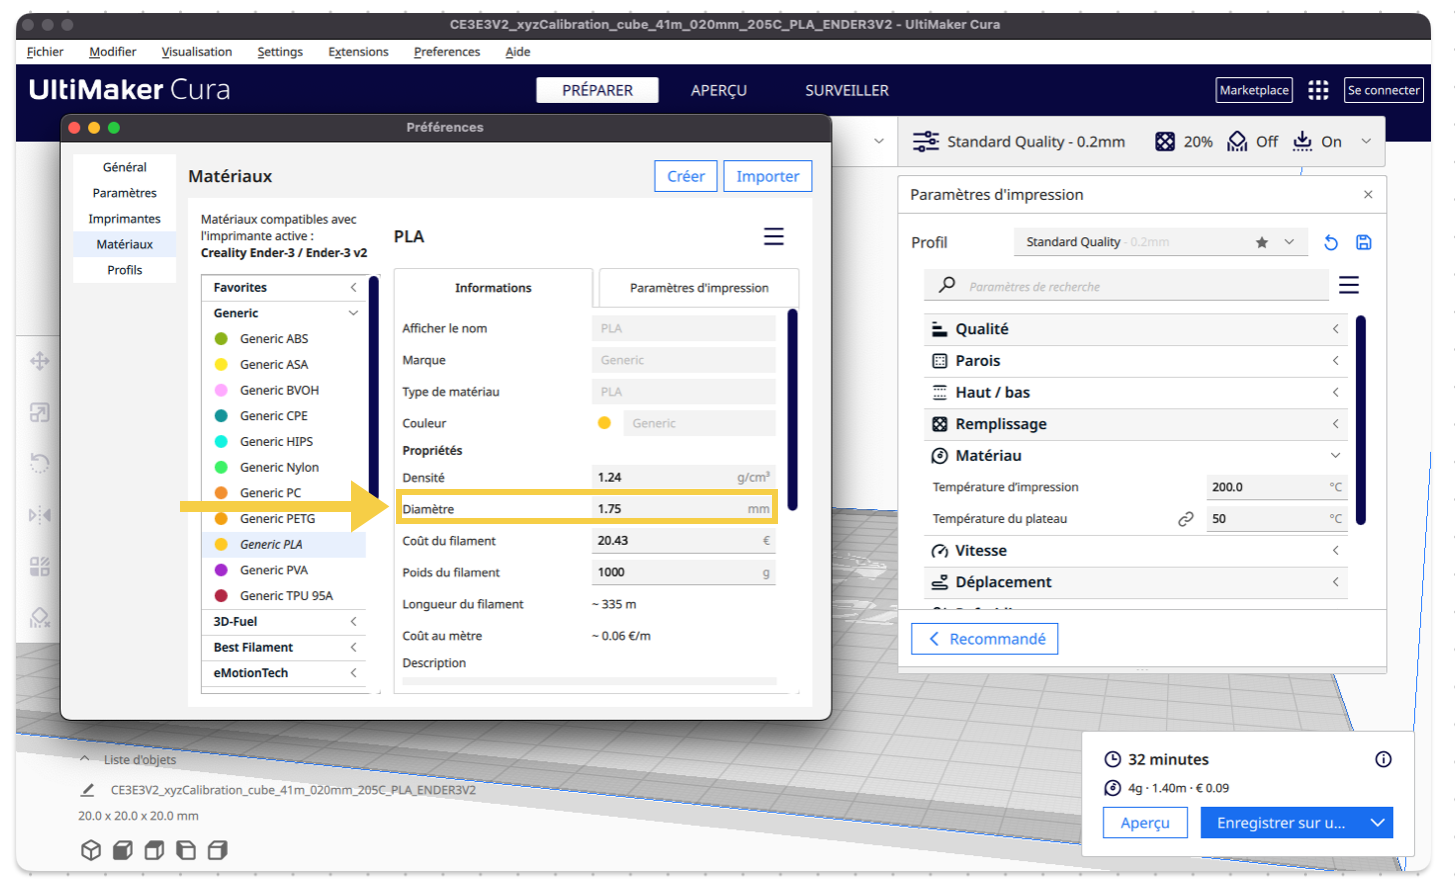The width and height of the screenshot is (1455, 890).
Task: Select the Rotate tool in left toolbar
Action: pos(40,464)
